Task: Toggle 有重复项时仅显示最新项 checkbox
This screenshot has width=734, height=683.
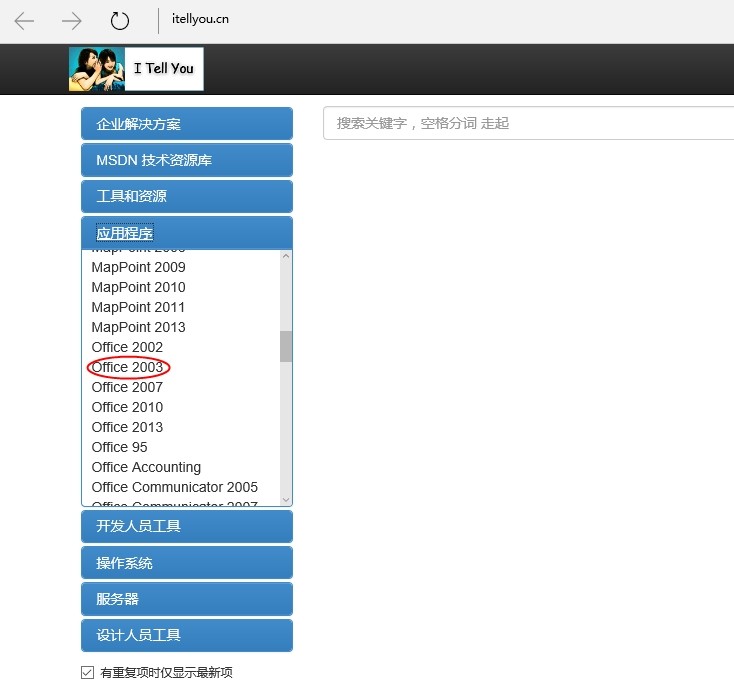Action: point(87,672)
